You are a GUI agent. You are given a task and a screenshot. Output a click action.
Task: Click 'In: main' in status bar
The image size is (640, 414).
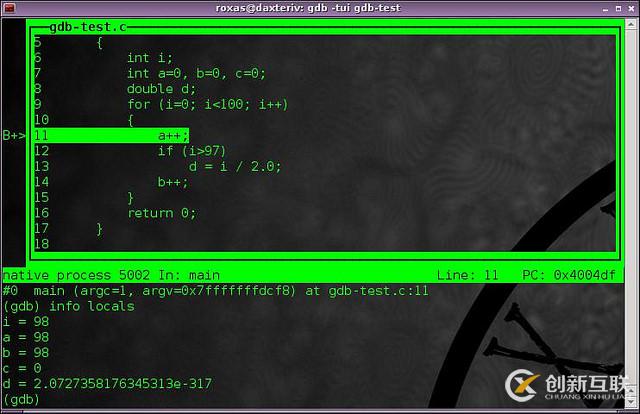[189, 275]
